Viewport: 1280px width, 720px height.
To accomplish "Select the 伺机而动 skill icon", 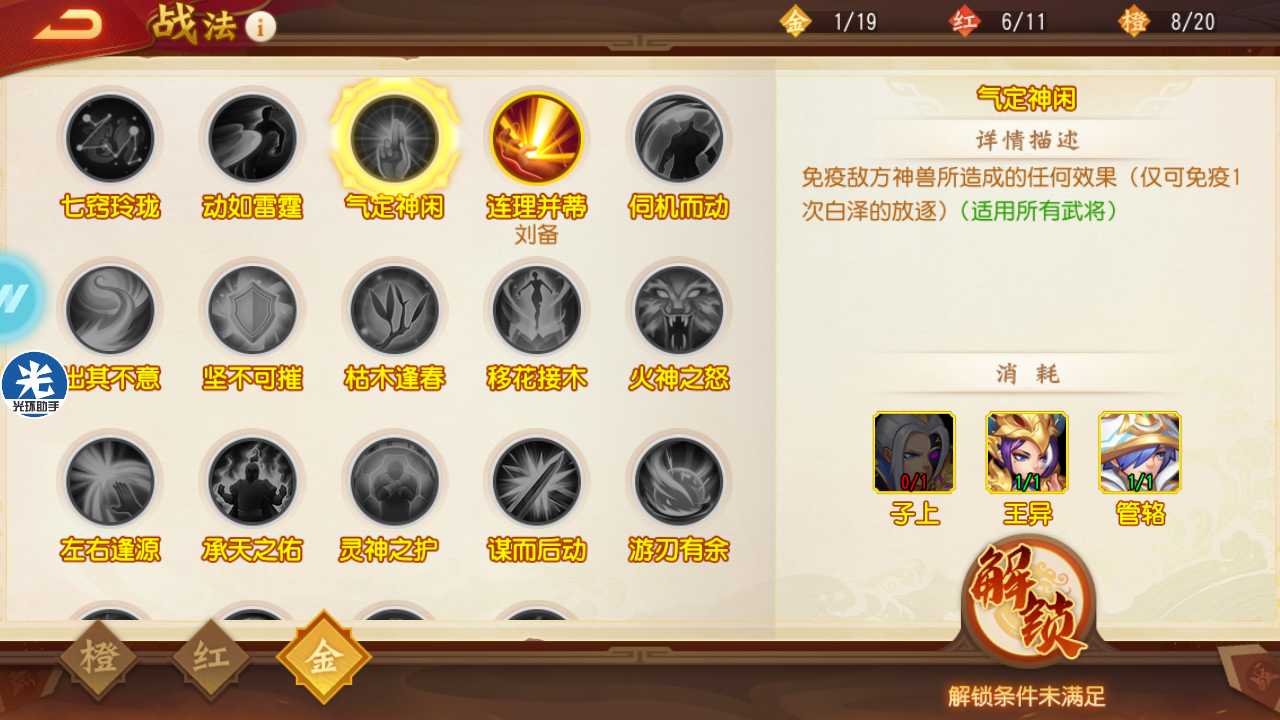I will click(x=679, y=139).
